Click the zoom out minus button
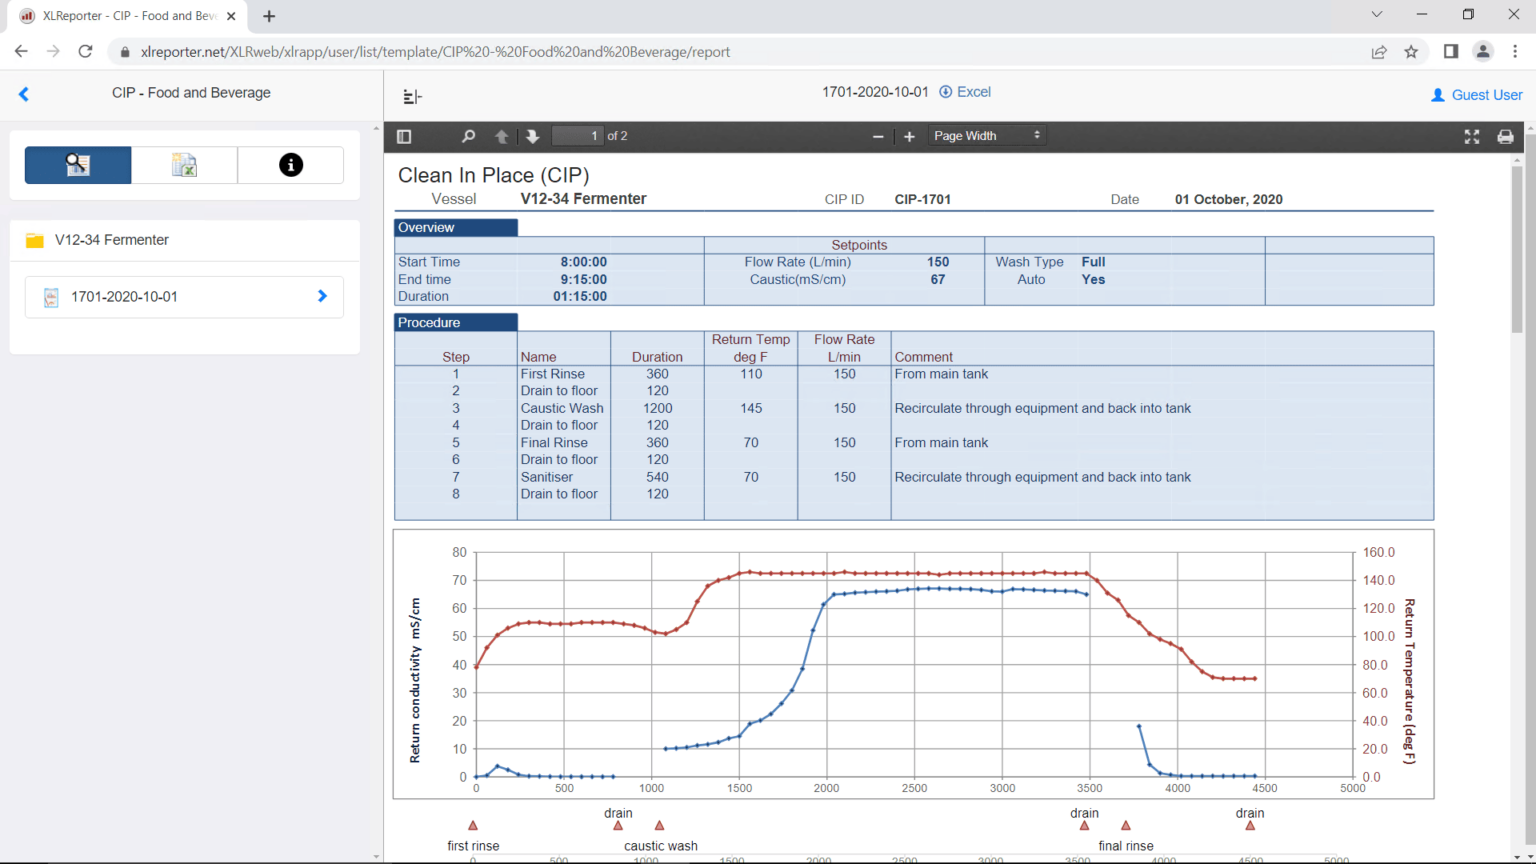 pos(878,136)
